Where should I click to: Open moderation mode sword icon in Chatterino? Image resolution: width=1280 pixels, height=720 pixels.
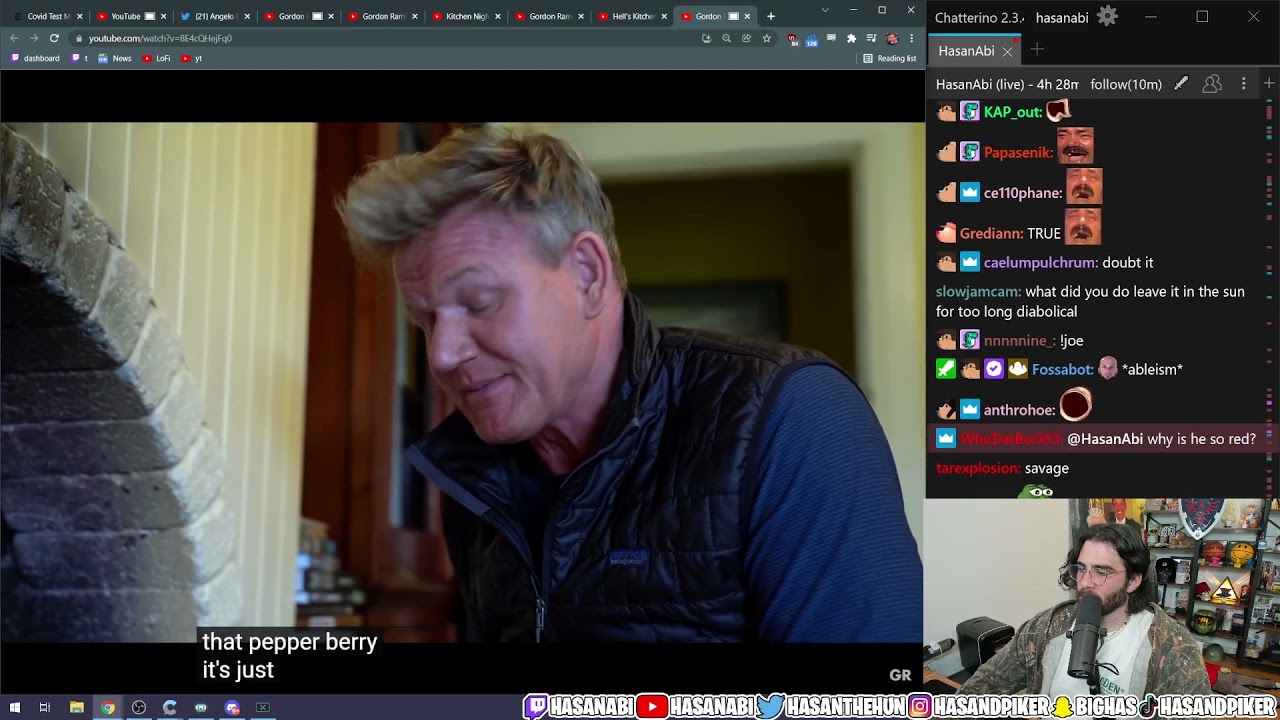tap(1181, 84)
